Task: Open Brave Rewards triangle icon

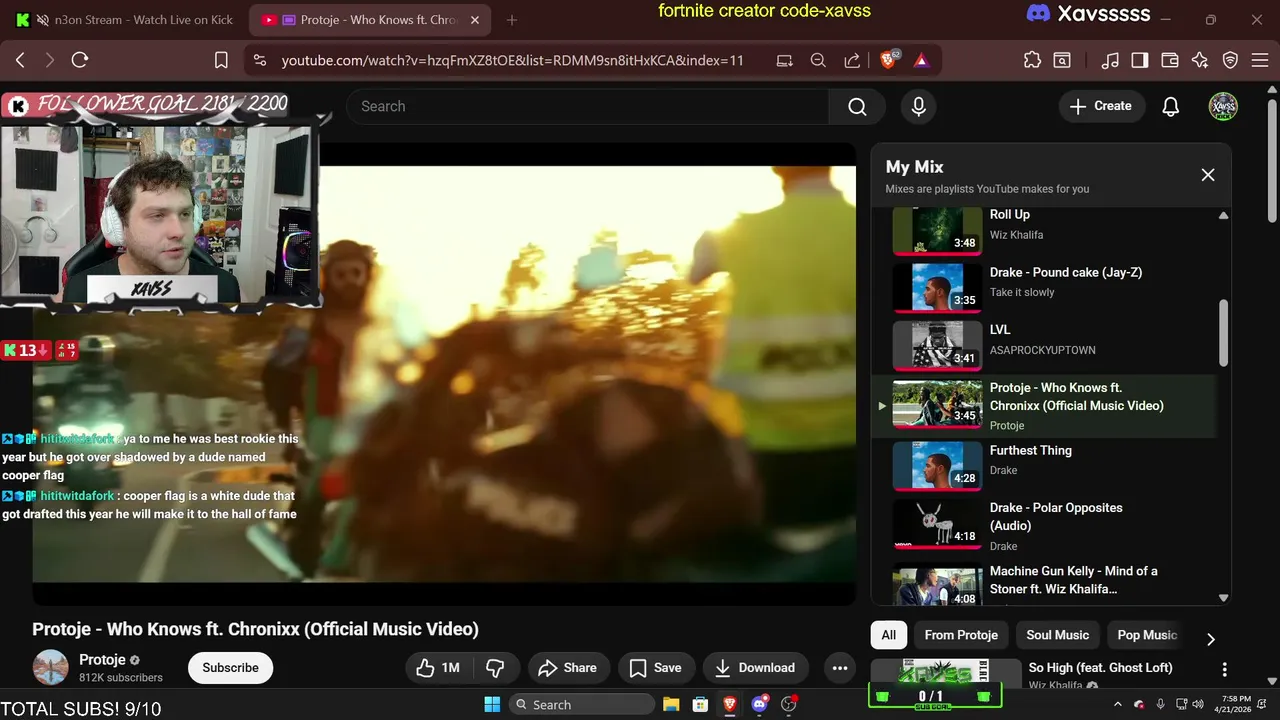Action: coord(921,60)
